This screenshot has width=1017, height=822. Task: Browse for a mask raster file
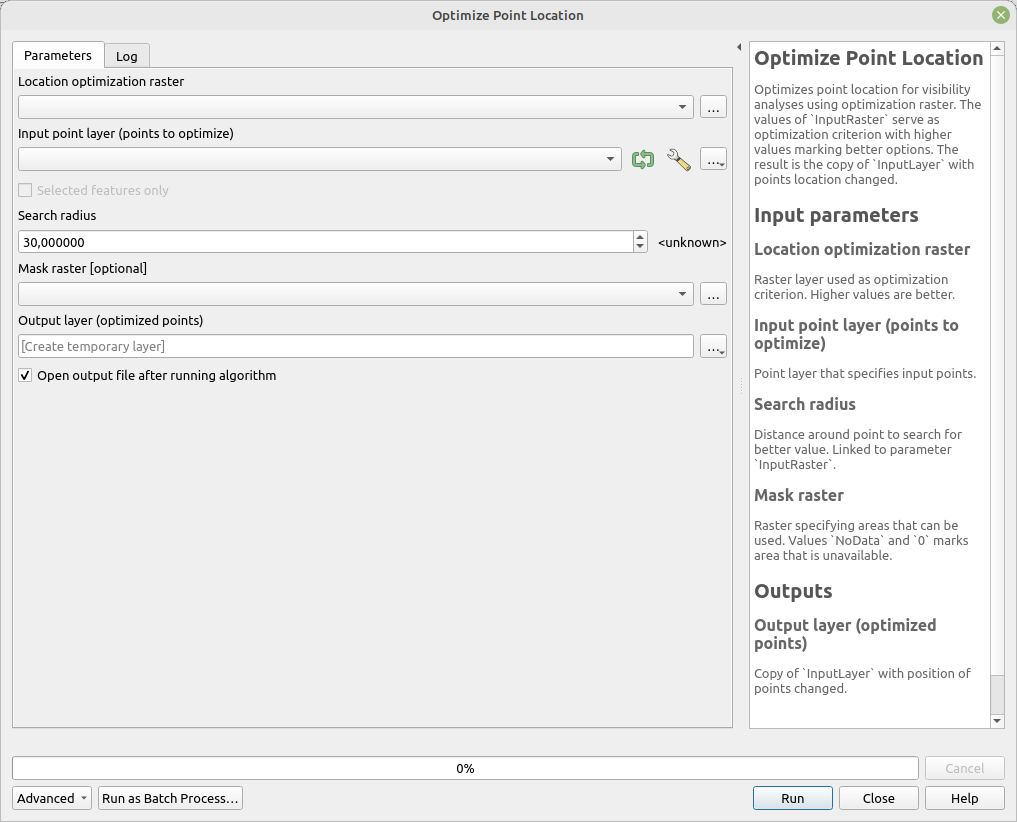pyautogui.click(x=713, y=294)
